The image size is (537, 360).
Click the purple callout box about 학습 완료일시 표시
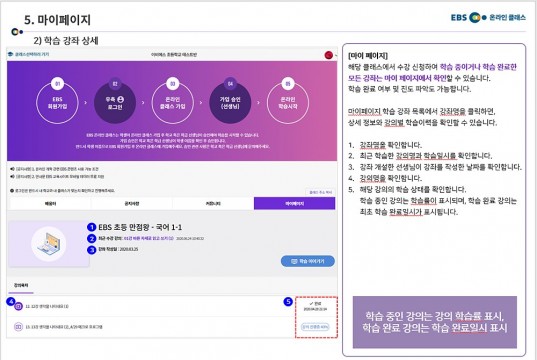click(435, 322)
